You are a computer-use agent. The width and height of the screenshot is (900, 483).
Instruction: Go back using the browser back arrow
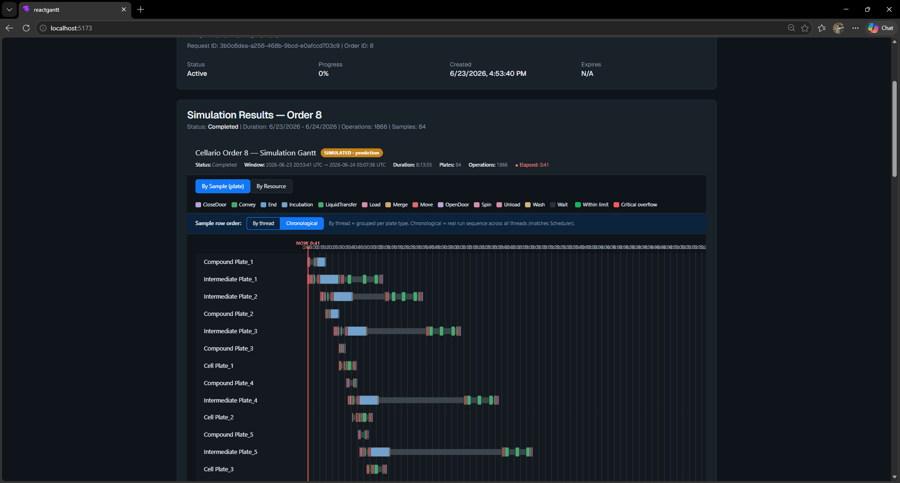coord(9,28)
